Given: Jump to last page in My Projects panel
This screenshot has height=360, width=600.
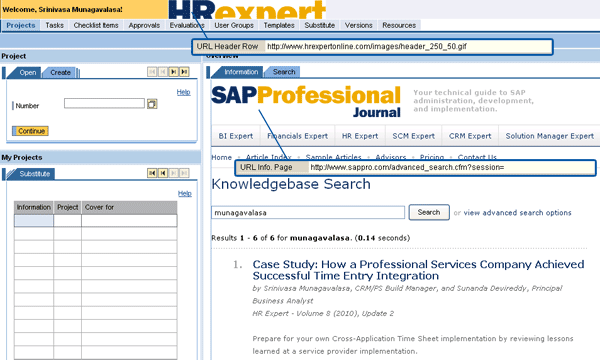Looking at the screenshot, I should click(x=184, y=173).
